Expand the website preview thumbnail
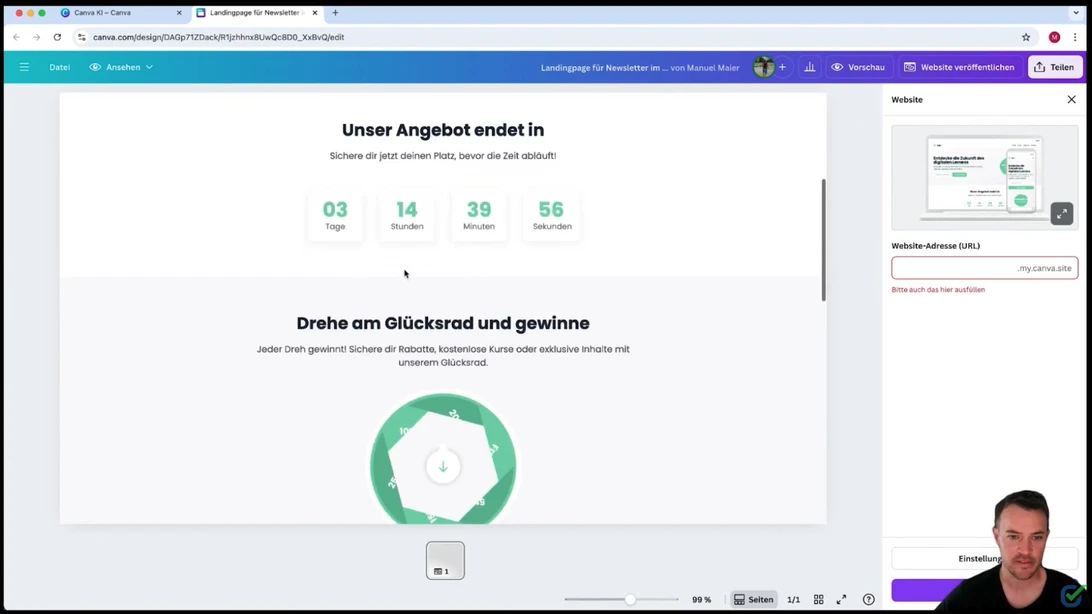Image resolution: width=1092 pixels, height=614 pixels. coord(1061,214)
